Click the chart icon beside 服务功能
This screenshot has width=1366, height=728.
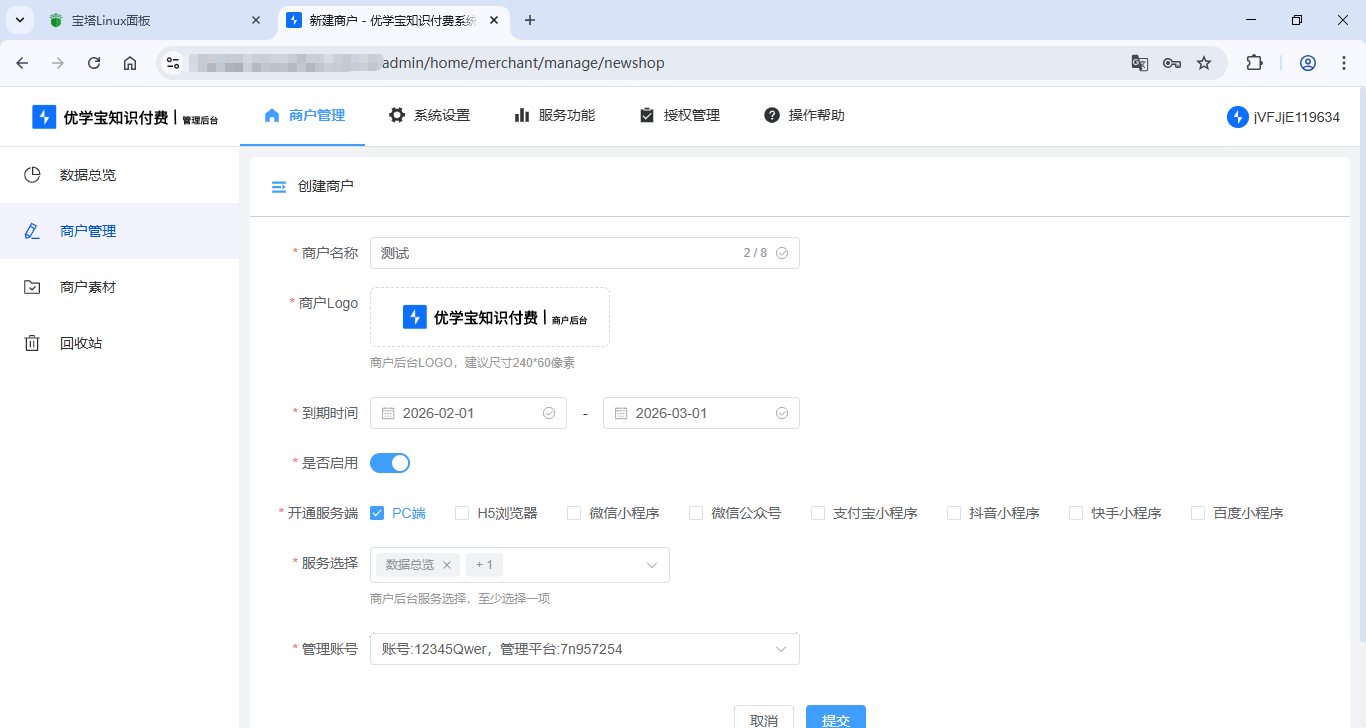pos(522,115)
